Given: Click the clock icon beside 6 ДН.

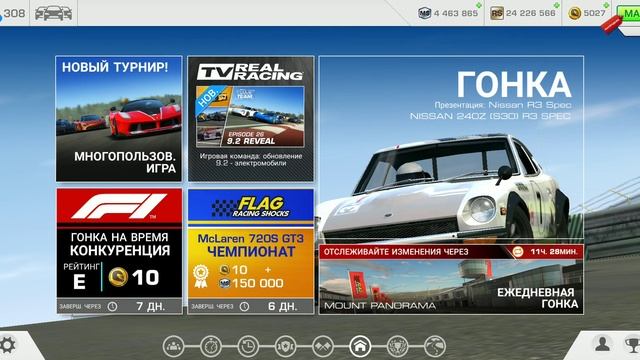Looking at the screenshot, I should click(x=244, y=306).
